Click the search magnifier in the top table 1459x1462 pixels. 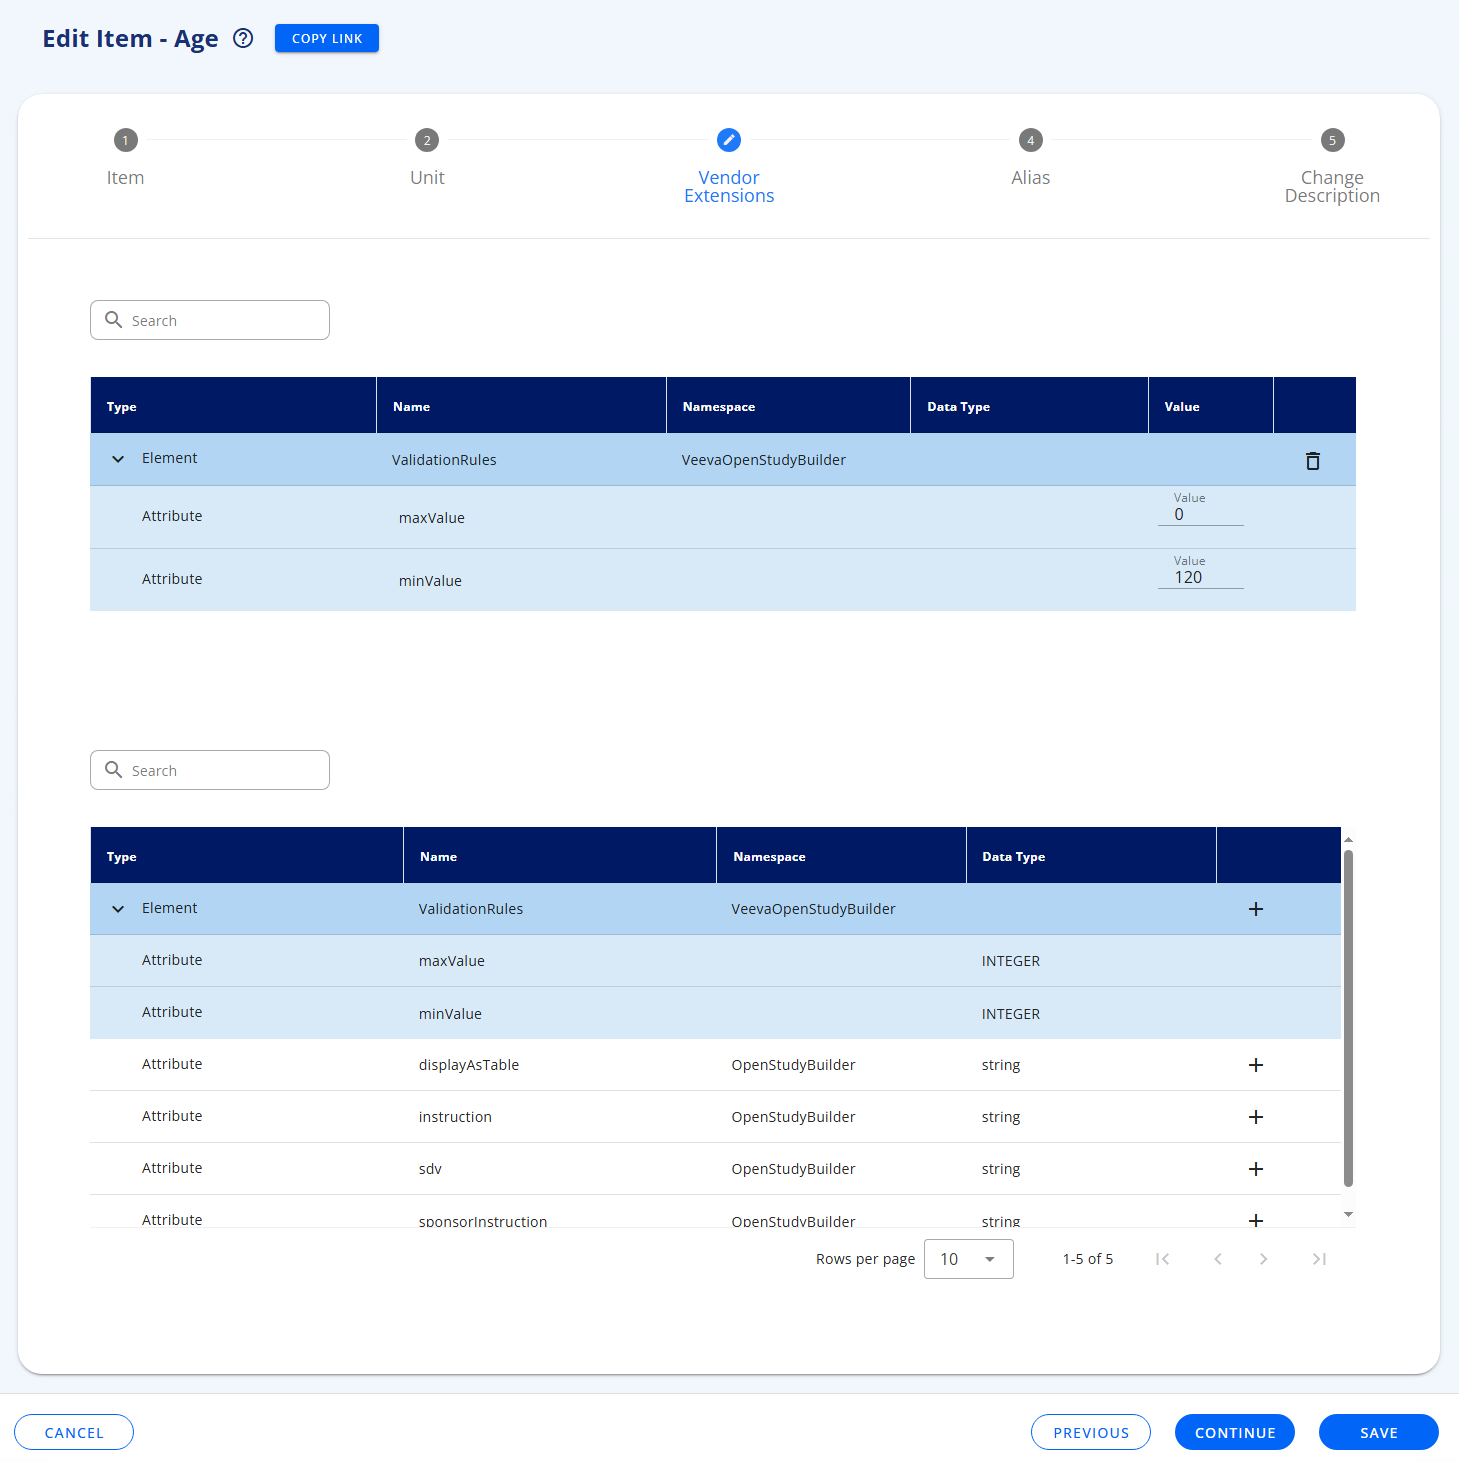[x=115, y=320]
